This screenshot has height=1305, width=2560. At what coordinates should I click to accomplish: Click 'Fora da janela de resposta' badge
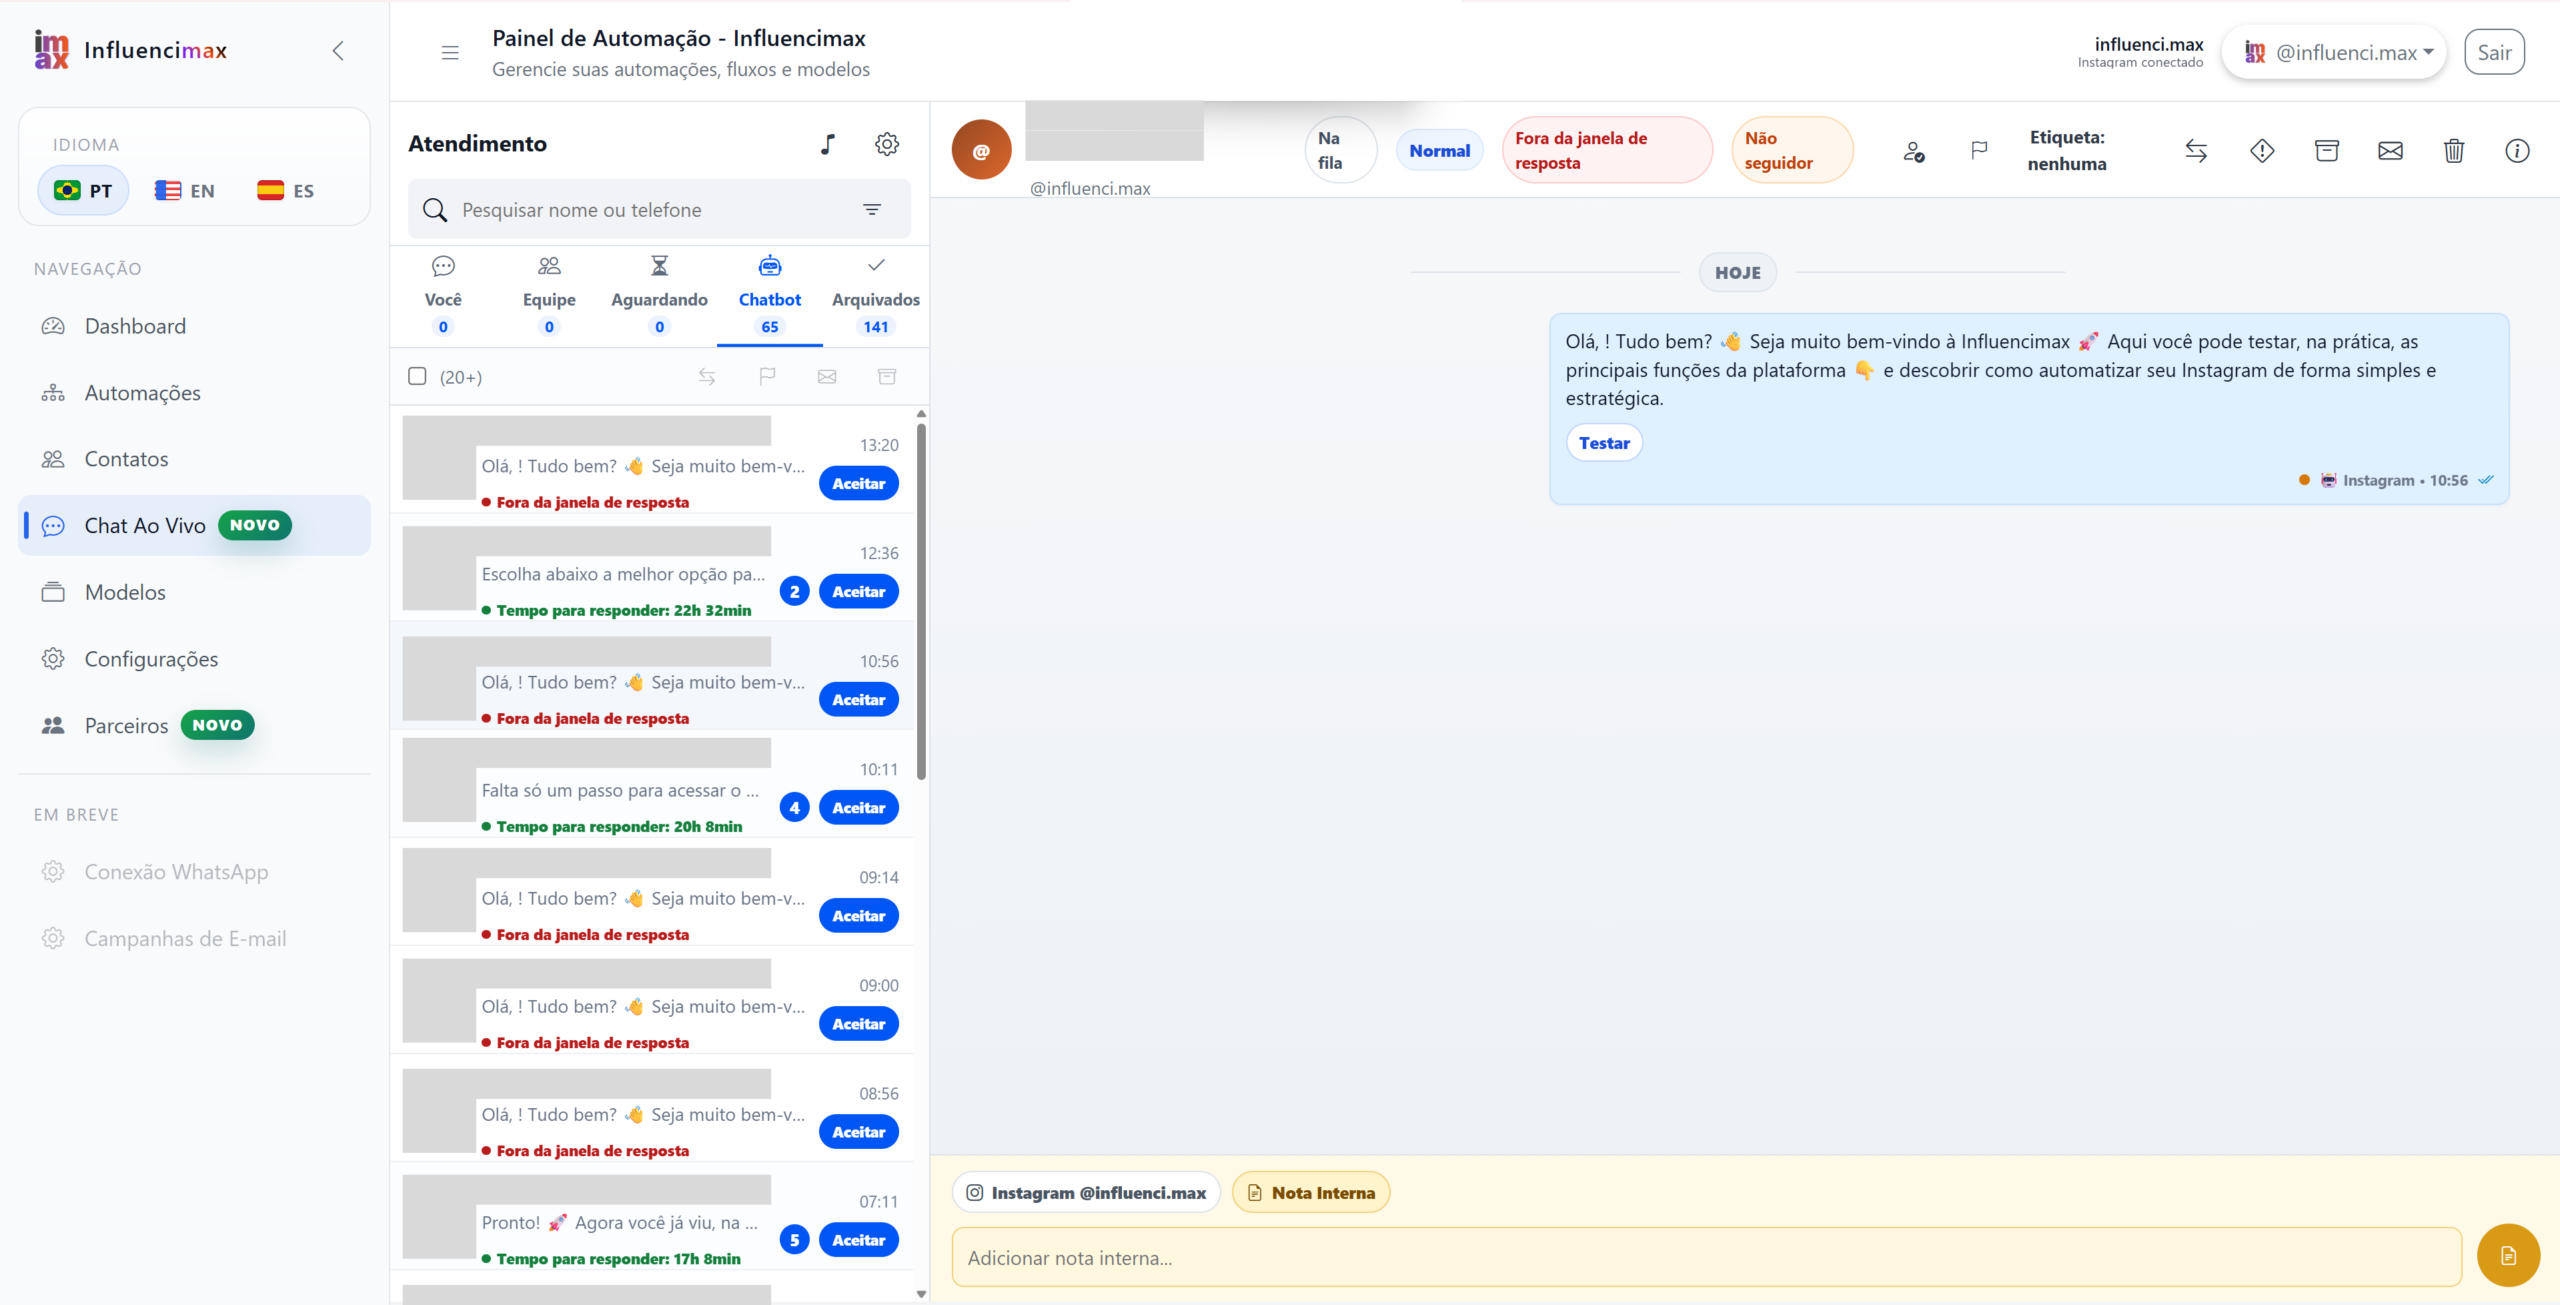1606,150
